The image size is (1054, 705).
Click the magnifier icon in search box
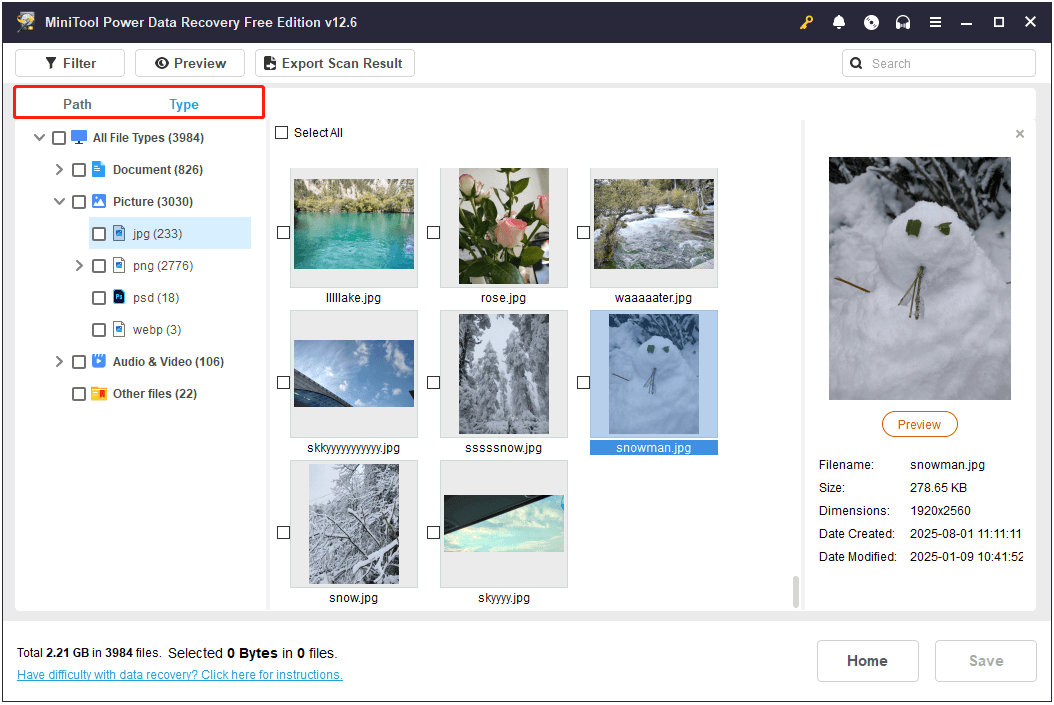click(857, 63)
